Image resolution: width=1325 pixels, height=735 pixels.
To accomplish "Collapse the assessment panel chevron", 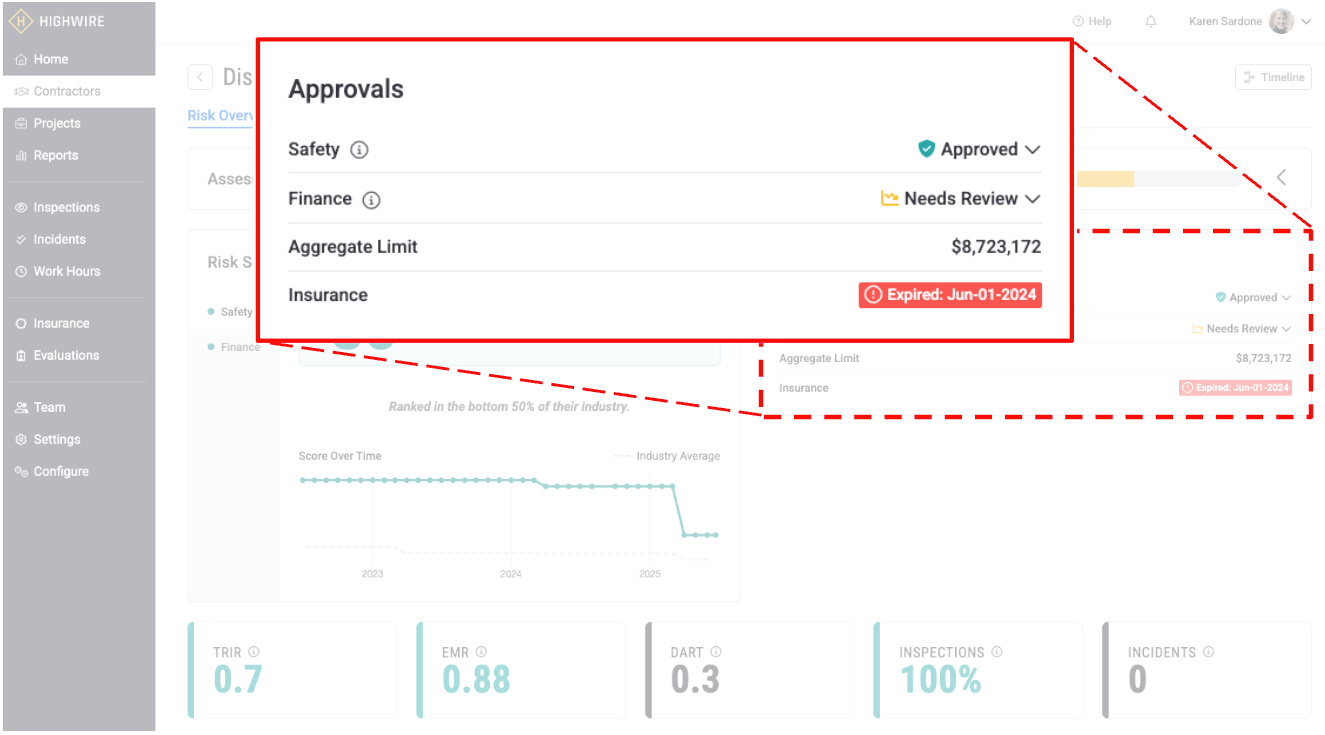I will point(1281,177).
